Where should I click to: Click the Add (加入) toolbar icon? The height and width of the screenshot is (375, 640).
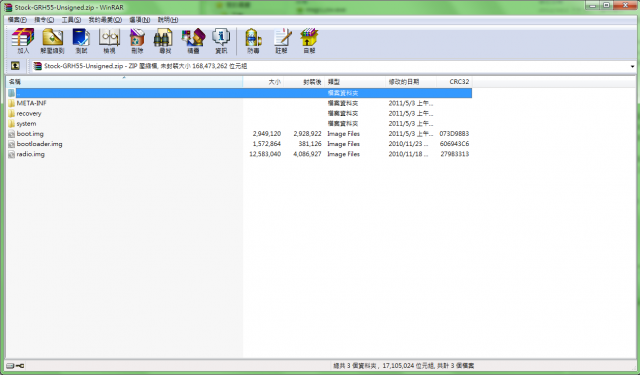(23, 41)
